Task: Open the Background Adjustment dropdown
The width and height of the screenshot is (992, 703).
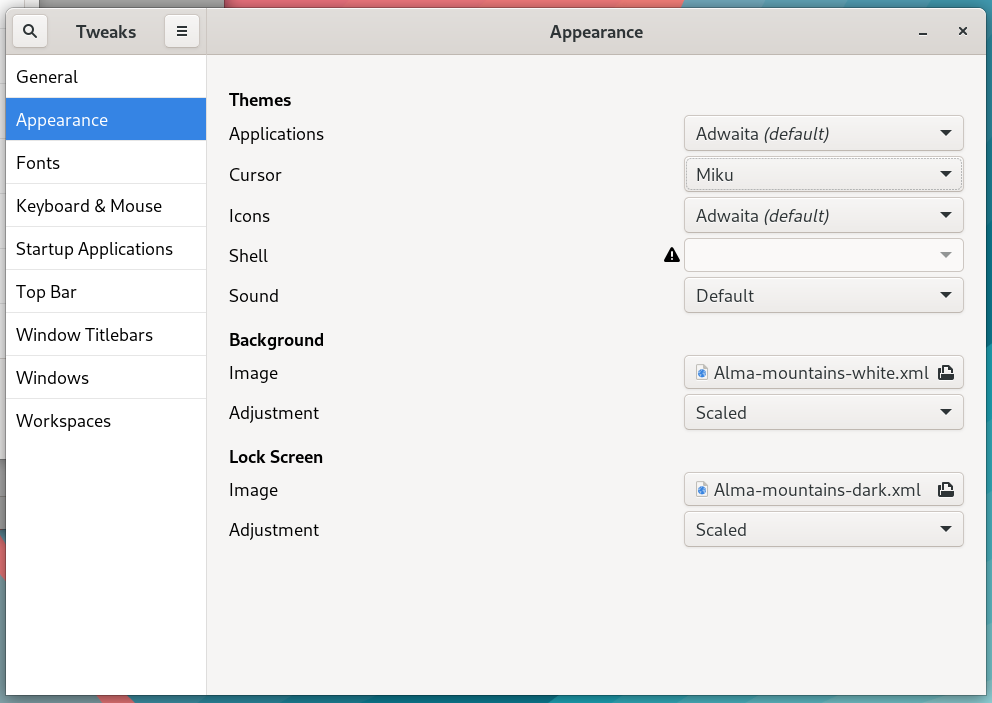Action: [x=823, y=413]
